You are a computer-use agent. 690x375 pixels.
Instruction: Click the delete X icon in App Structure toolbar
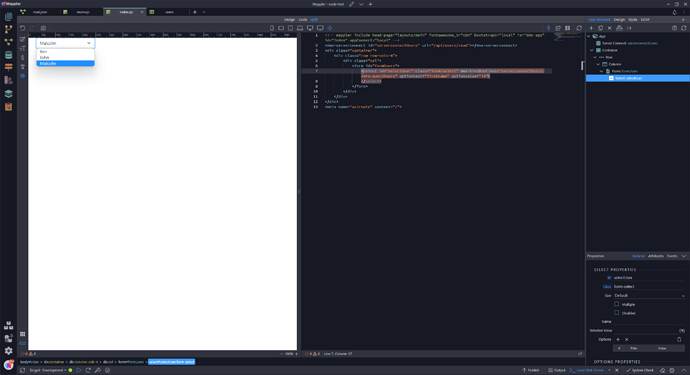click(x=609, y=28)
